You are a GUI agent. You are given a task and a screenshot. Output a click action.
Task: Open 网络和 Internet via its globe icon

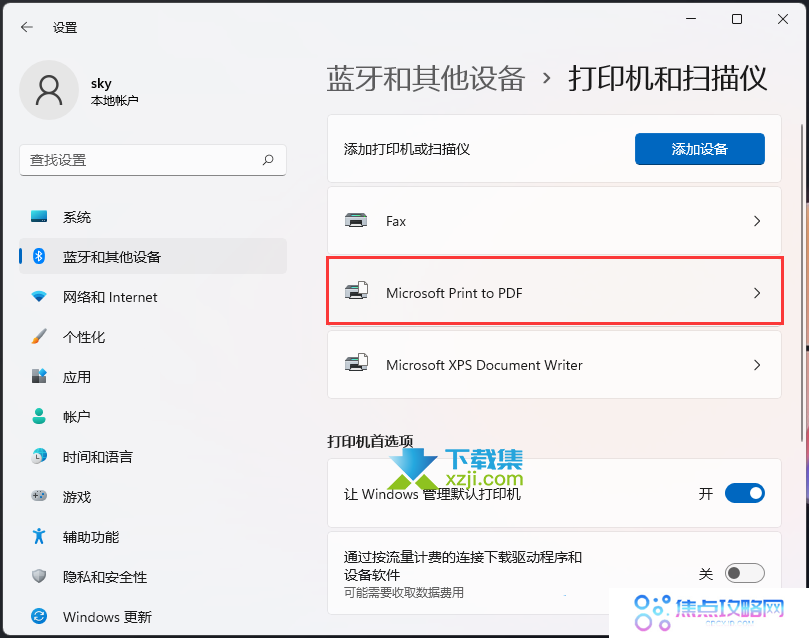38,297
